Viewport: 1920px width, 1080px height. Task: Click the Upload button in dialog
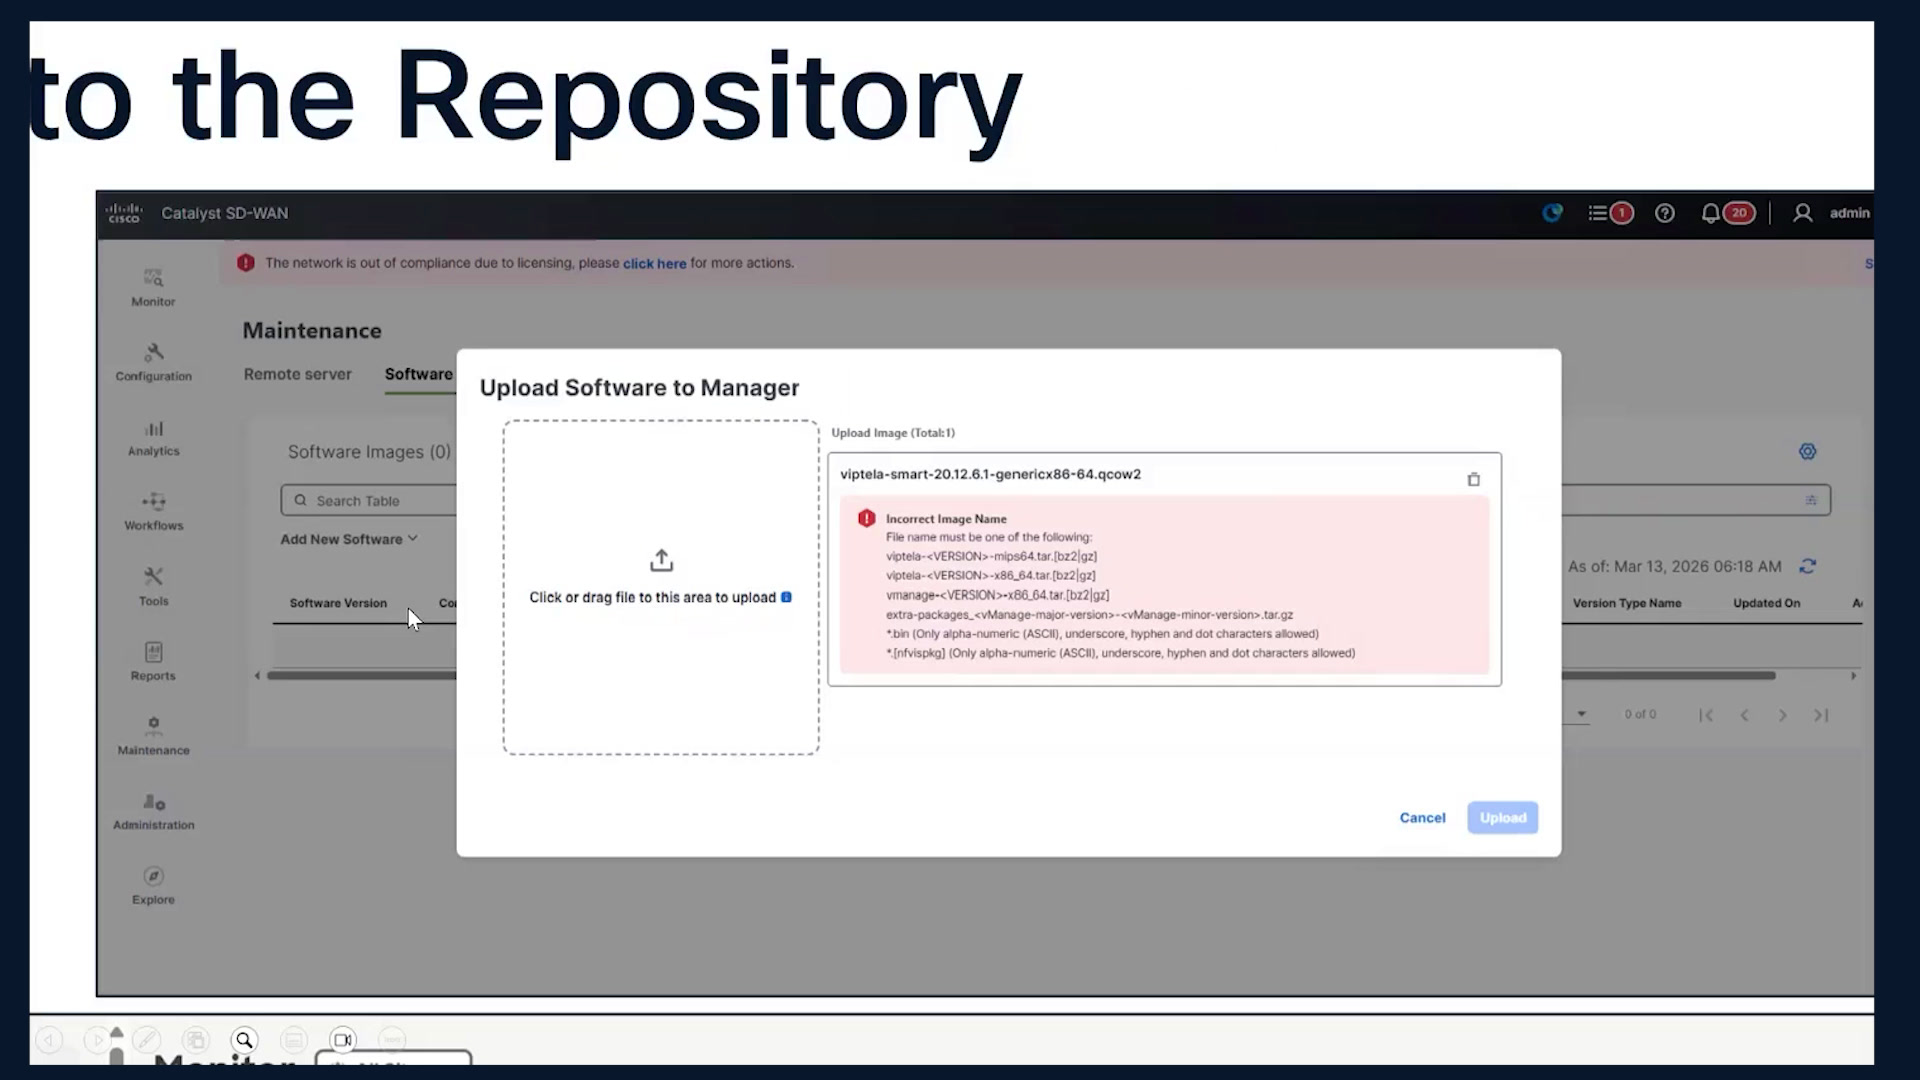(1503, 818)
